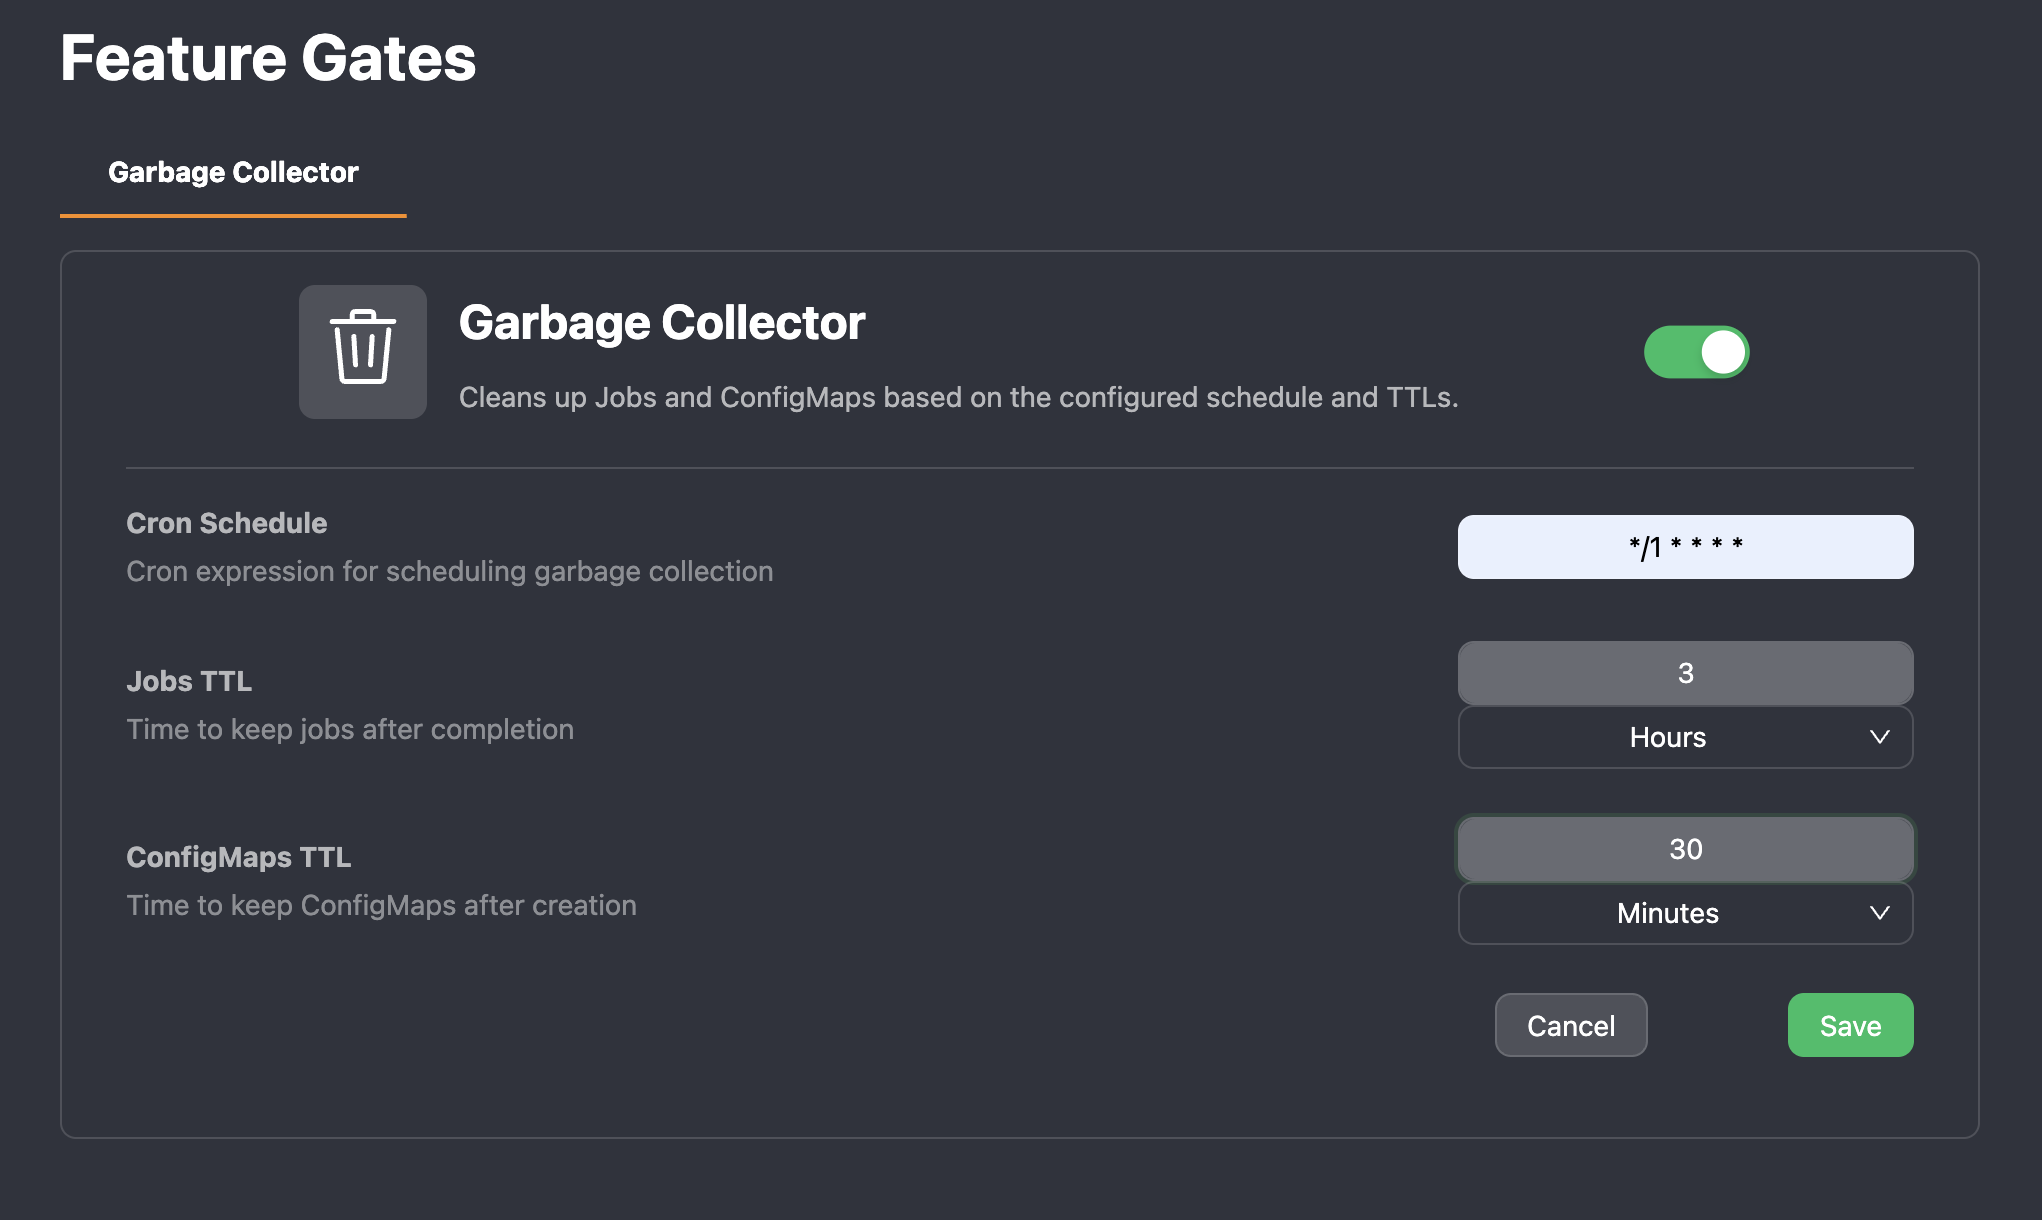The width and height of the screenshot is (2042, 1220).
Task: Click the Feature Gates heading
Action: [268, 58]
